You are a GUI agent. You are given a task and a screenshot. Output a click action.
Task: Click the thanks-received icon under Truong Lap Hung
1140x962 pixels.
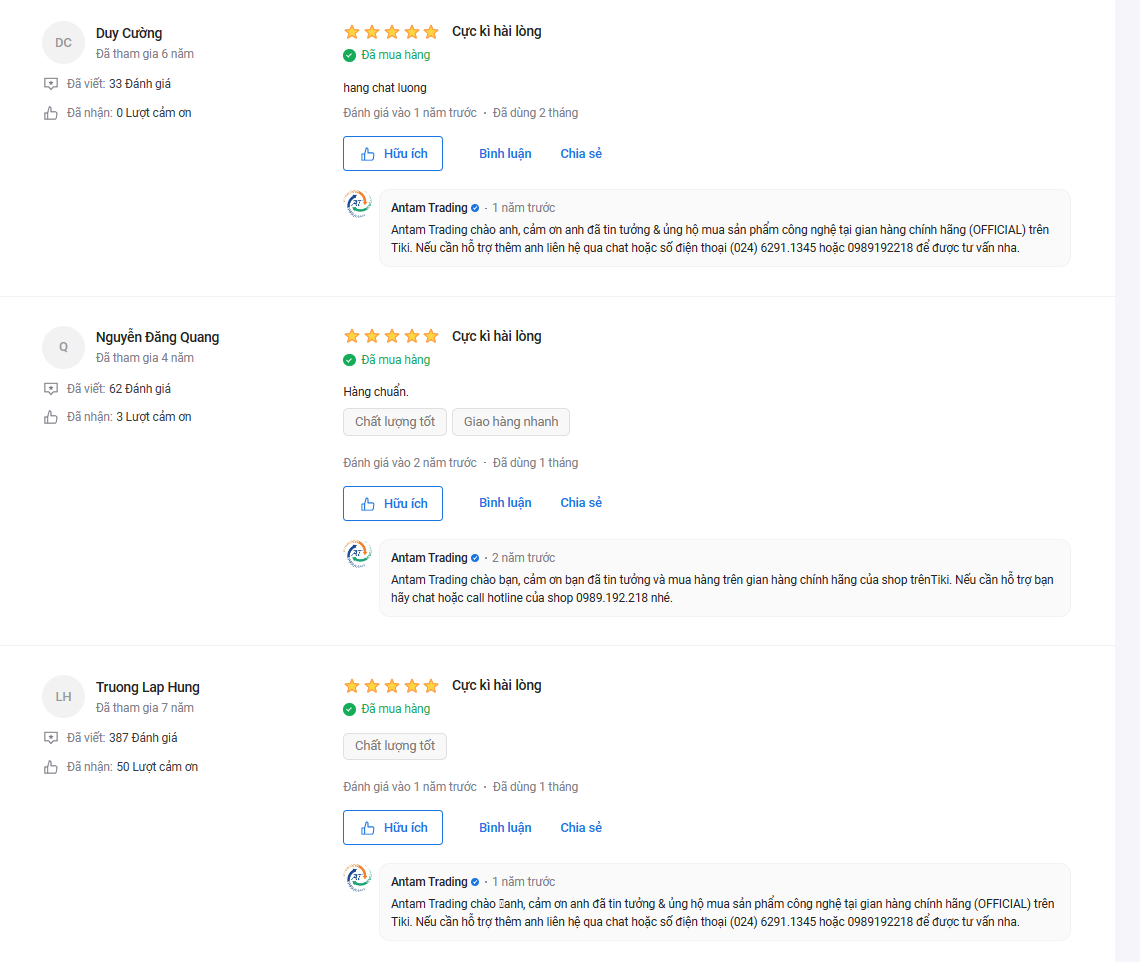pos(51,767)
